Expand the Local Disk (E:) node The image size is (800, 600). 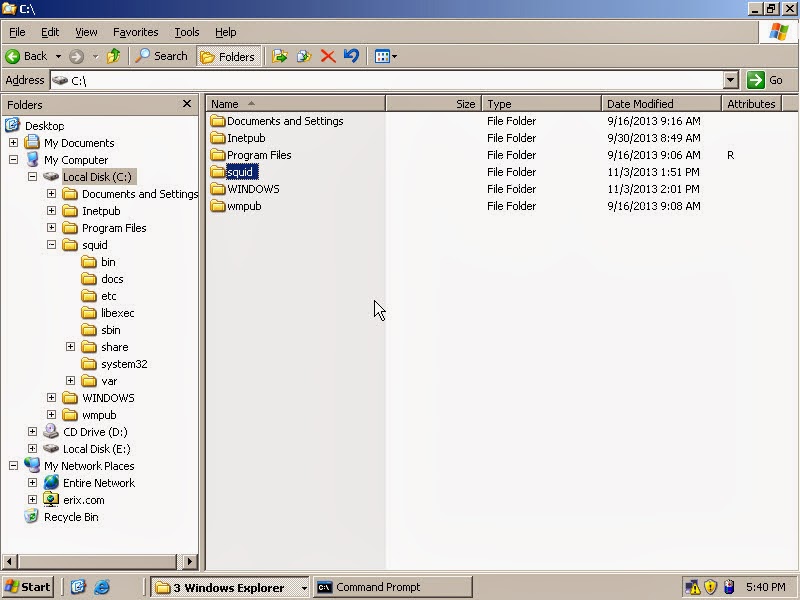(x=32, y=448)
